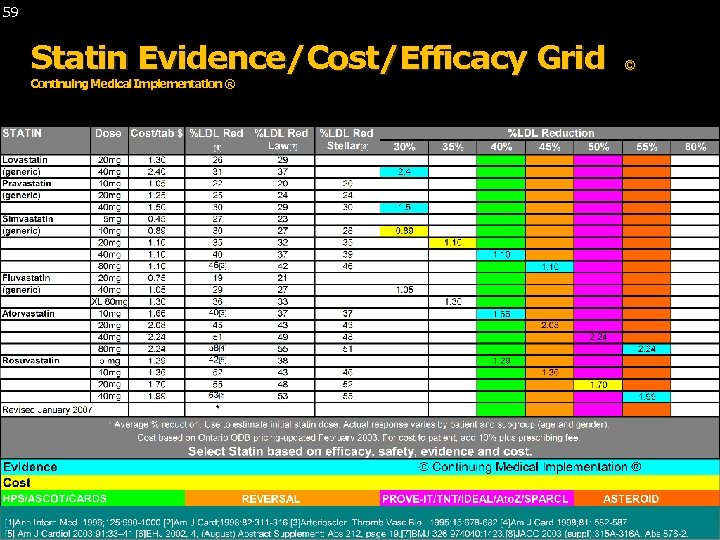Click the slide title 'Statin Evidence/Cost/Efficacy Grid'
This screenshot has width=720, height=540.
318,58
